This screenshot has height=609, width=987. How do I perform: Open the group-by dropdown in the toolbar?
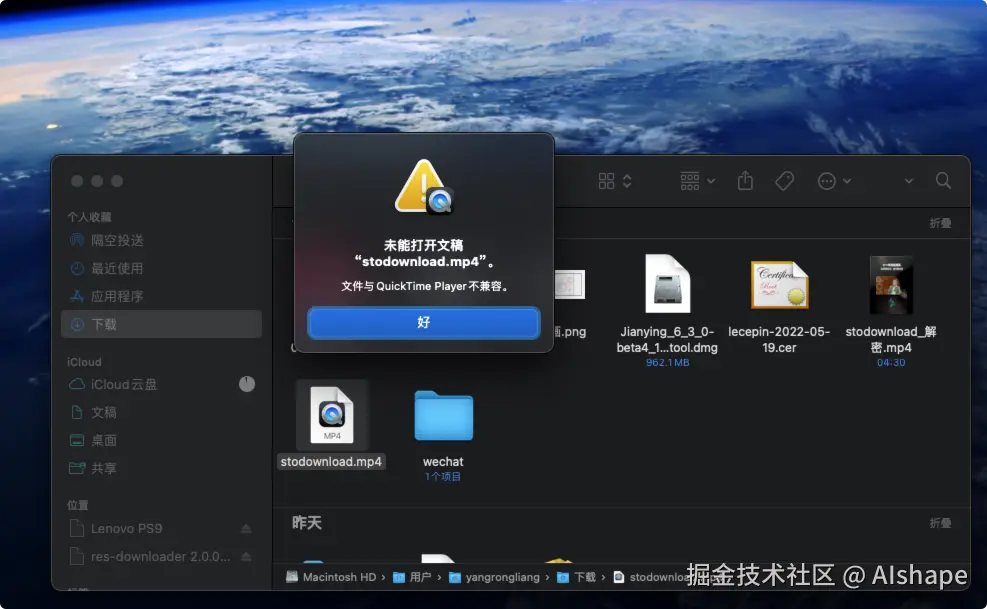[x=697, y=181]
